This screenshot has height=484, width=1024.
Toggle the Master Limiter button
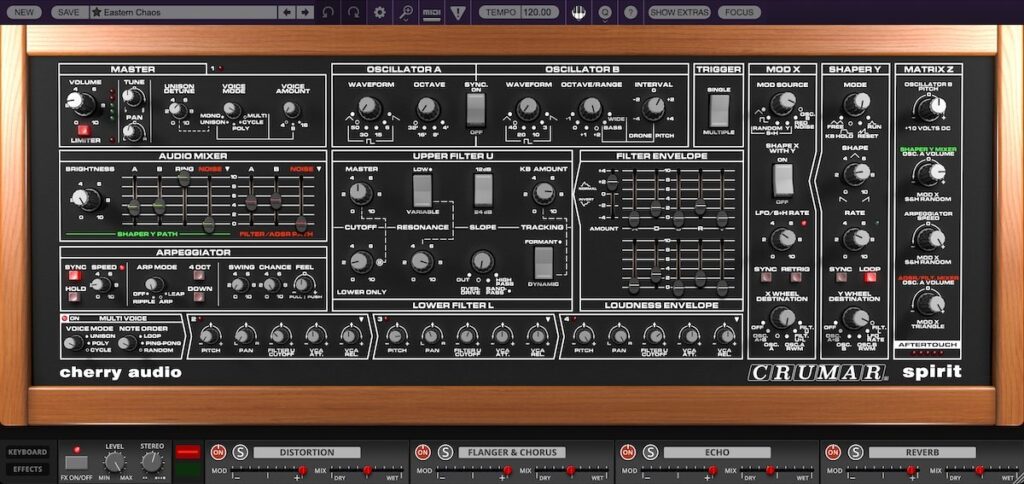[82, 129]
